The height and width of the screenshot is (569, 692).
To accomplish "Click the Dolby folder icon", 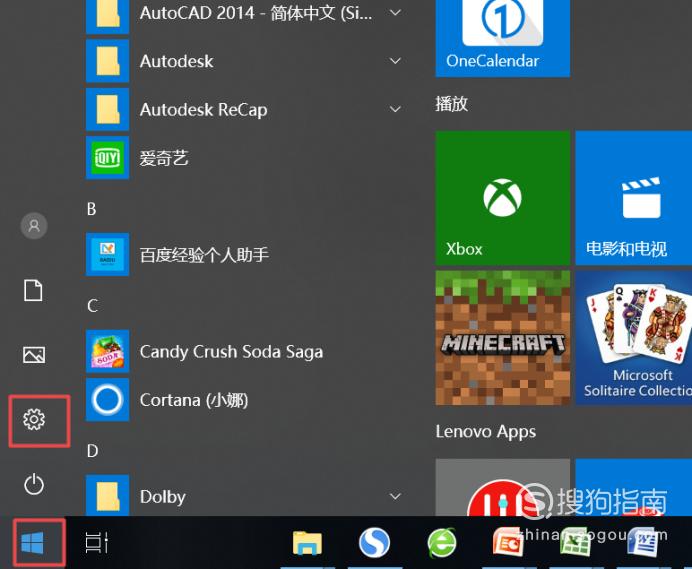I will 107,495.
